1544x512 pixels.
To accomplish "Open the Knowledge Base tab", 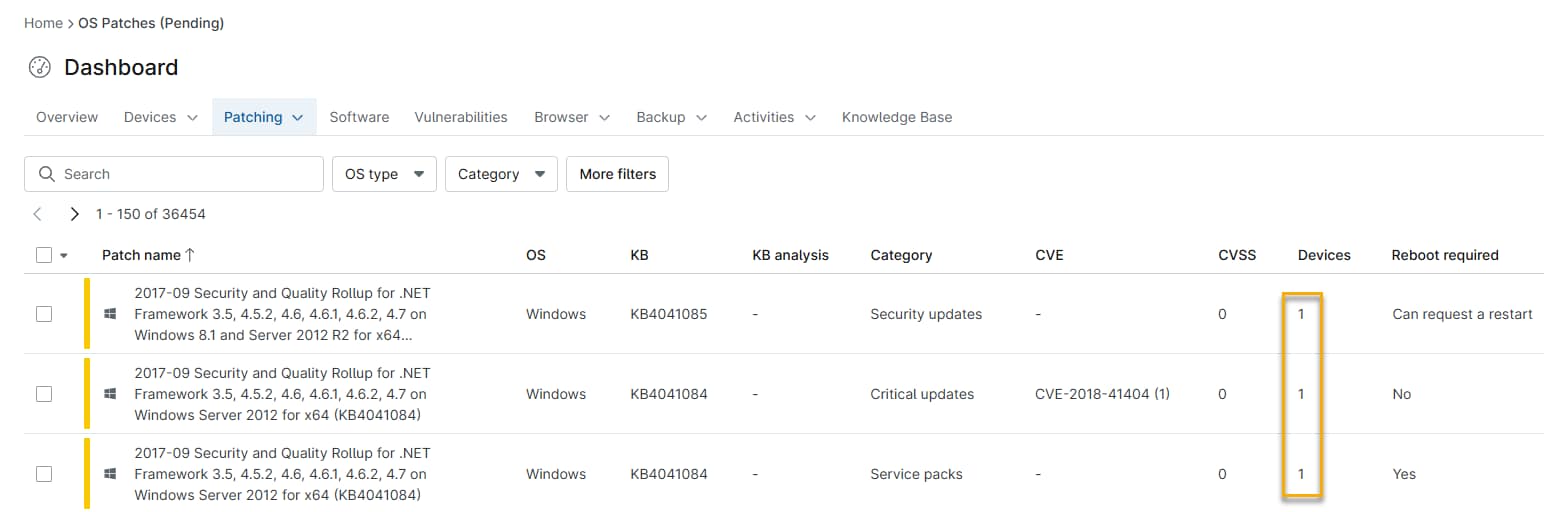I will click(x=896, y=117).
